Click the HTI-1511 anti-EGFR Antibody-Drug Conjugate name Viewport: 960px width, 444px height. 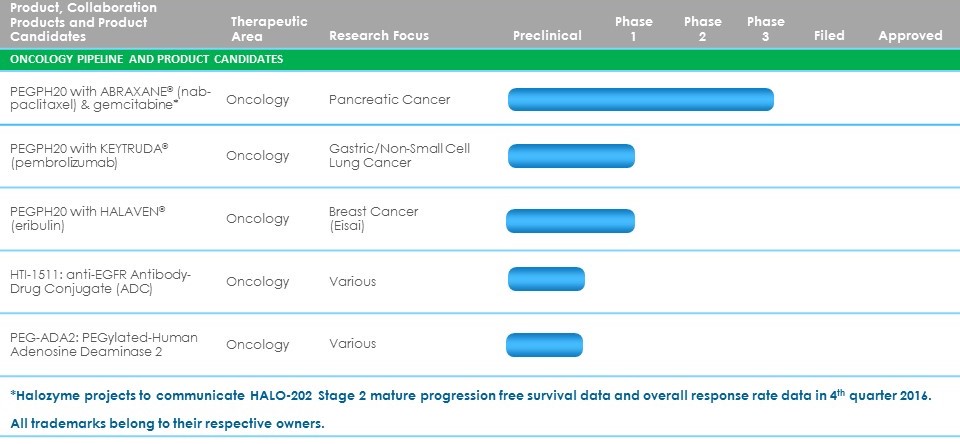99,282
